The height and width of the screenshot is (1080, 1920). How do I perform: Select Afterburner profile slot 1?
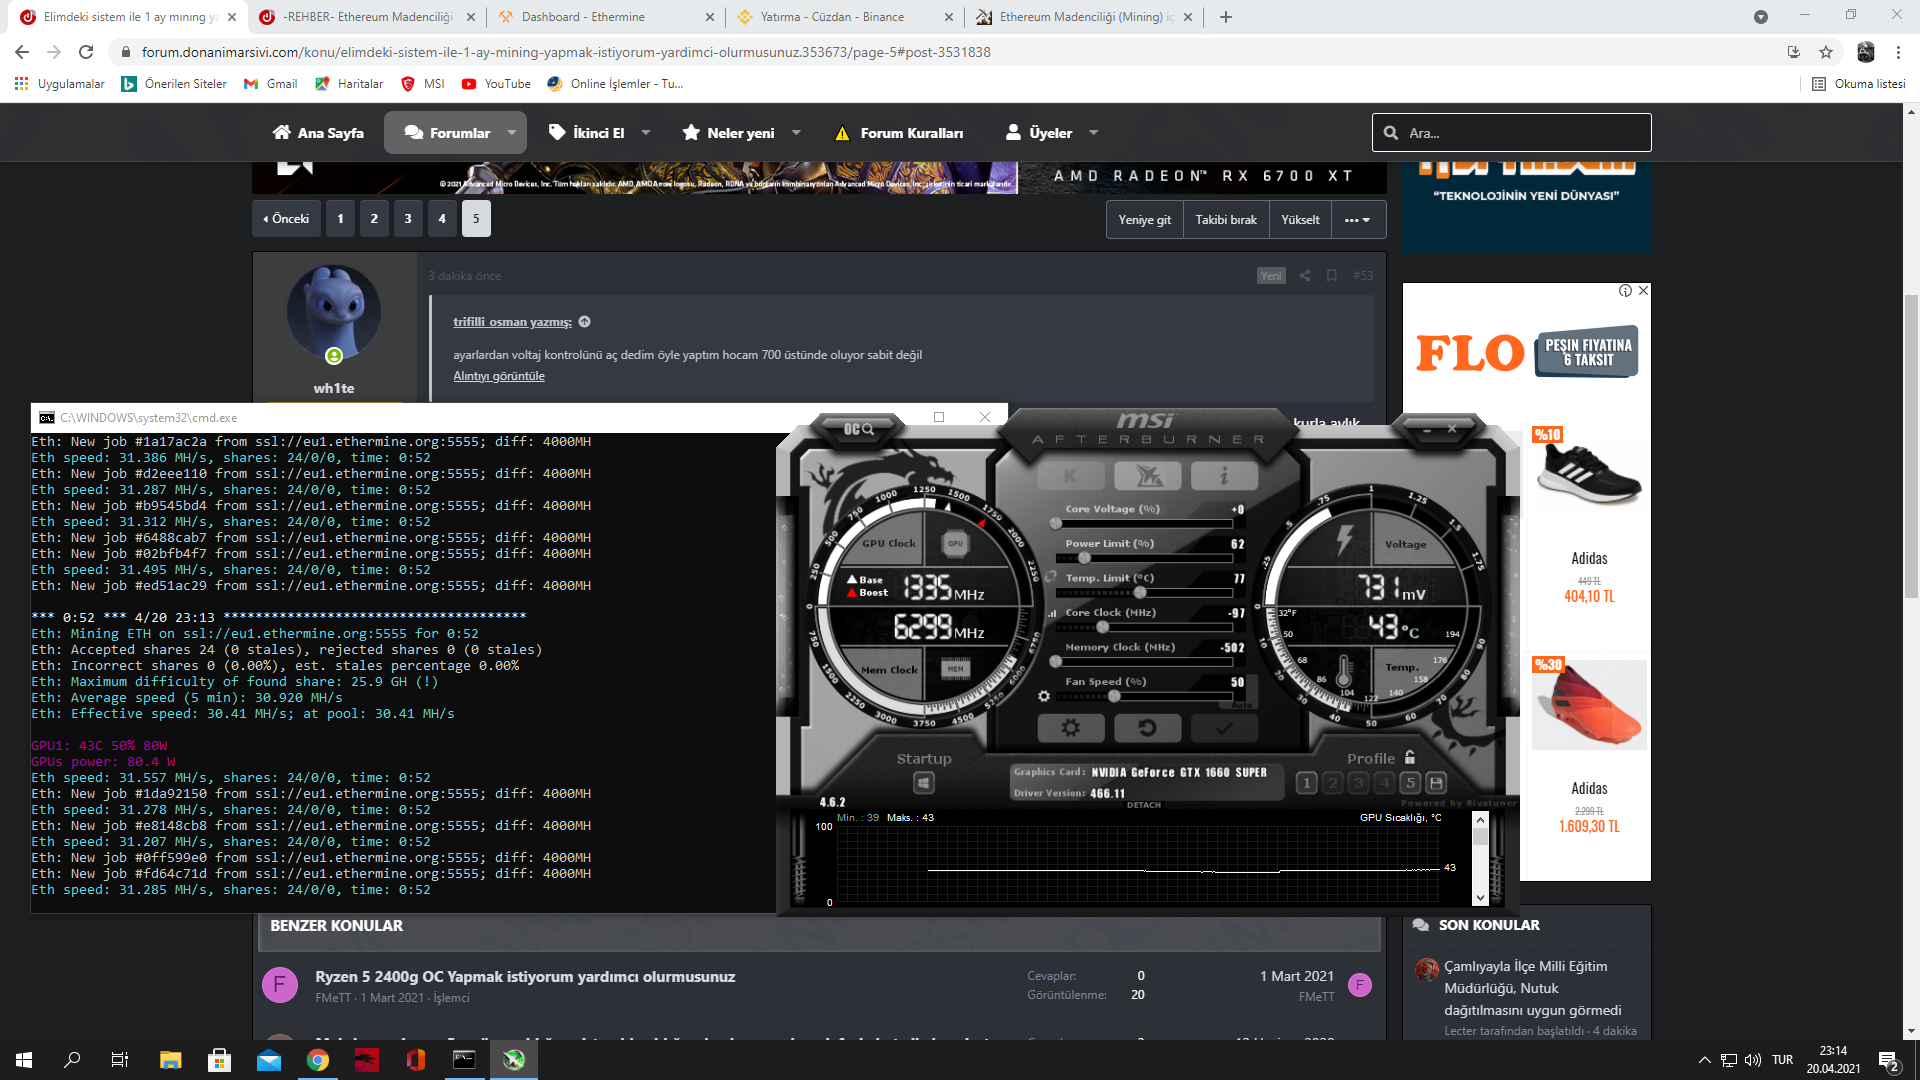[1306, 783]
